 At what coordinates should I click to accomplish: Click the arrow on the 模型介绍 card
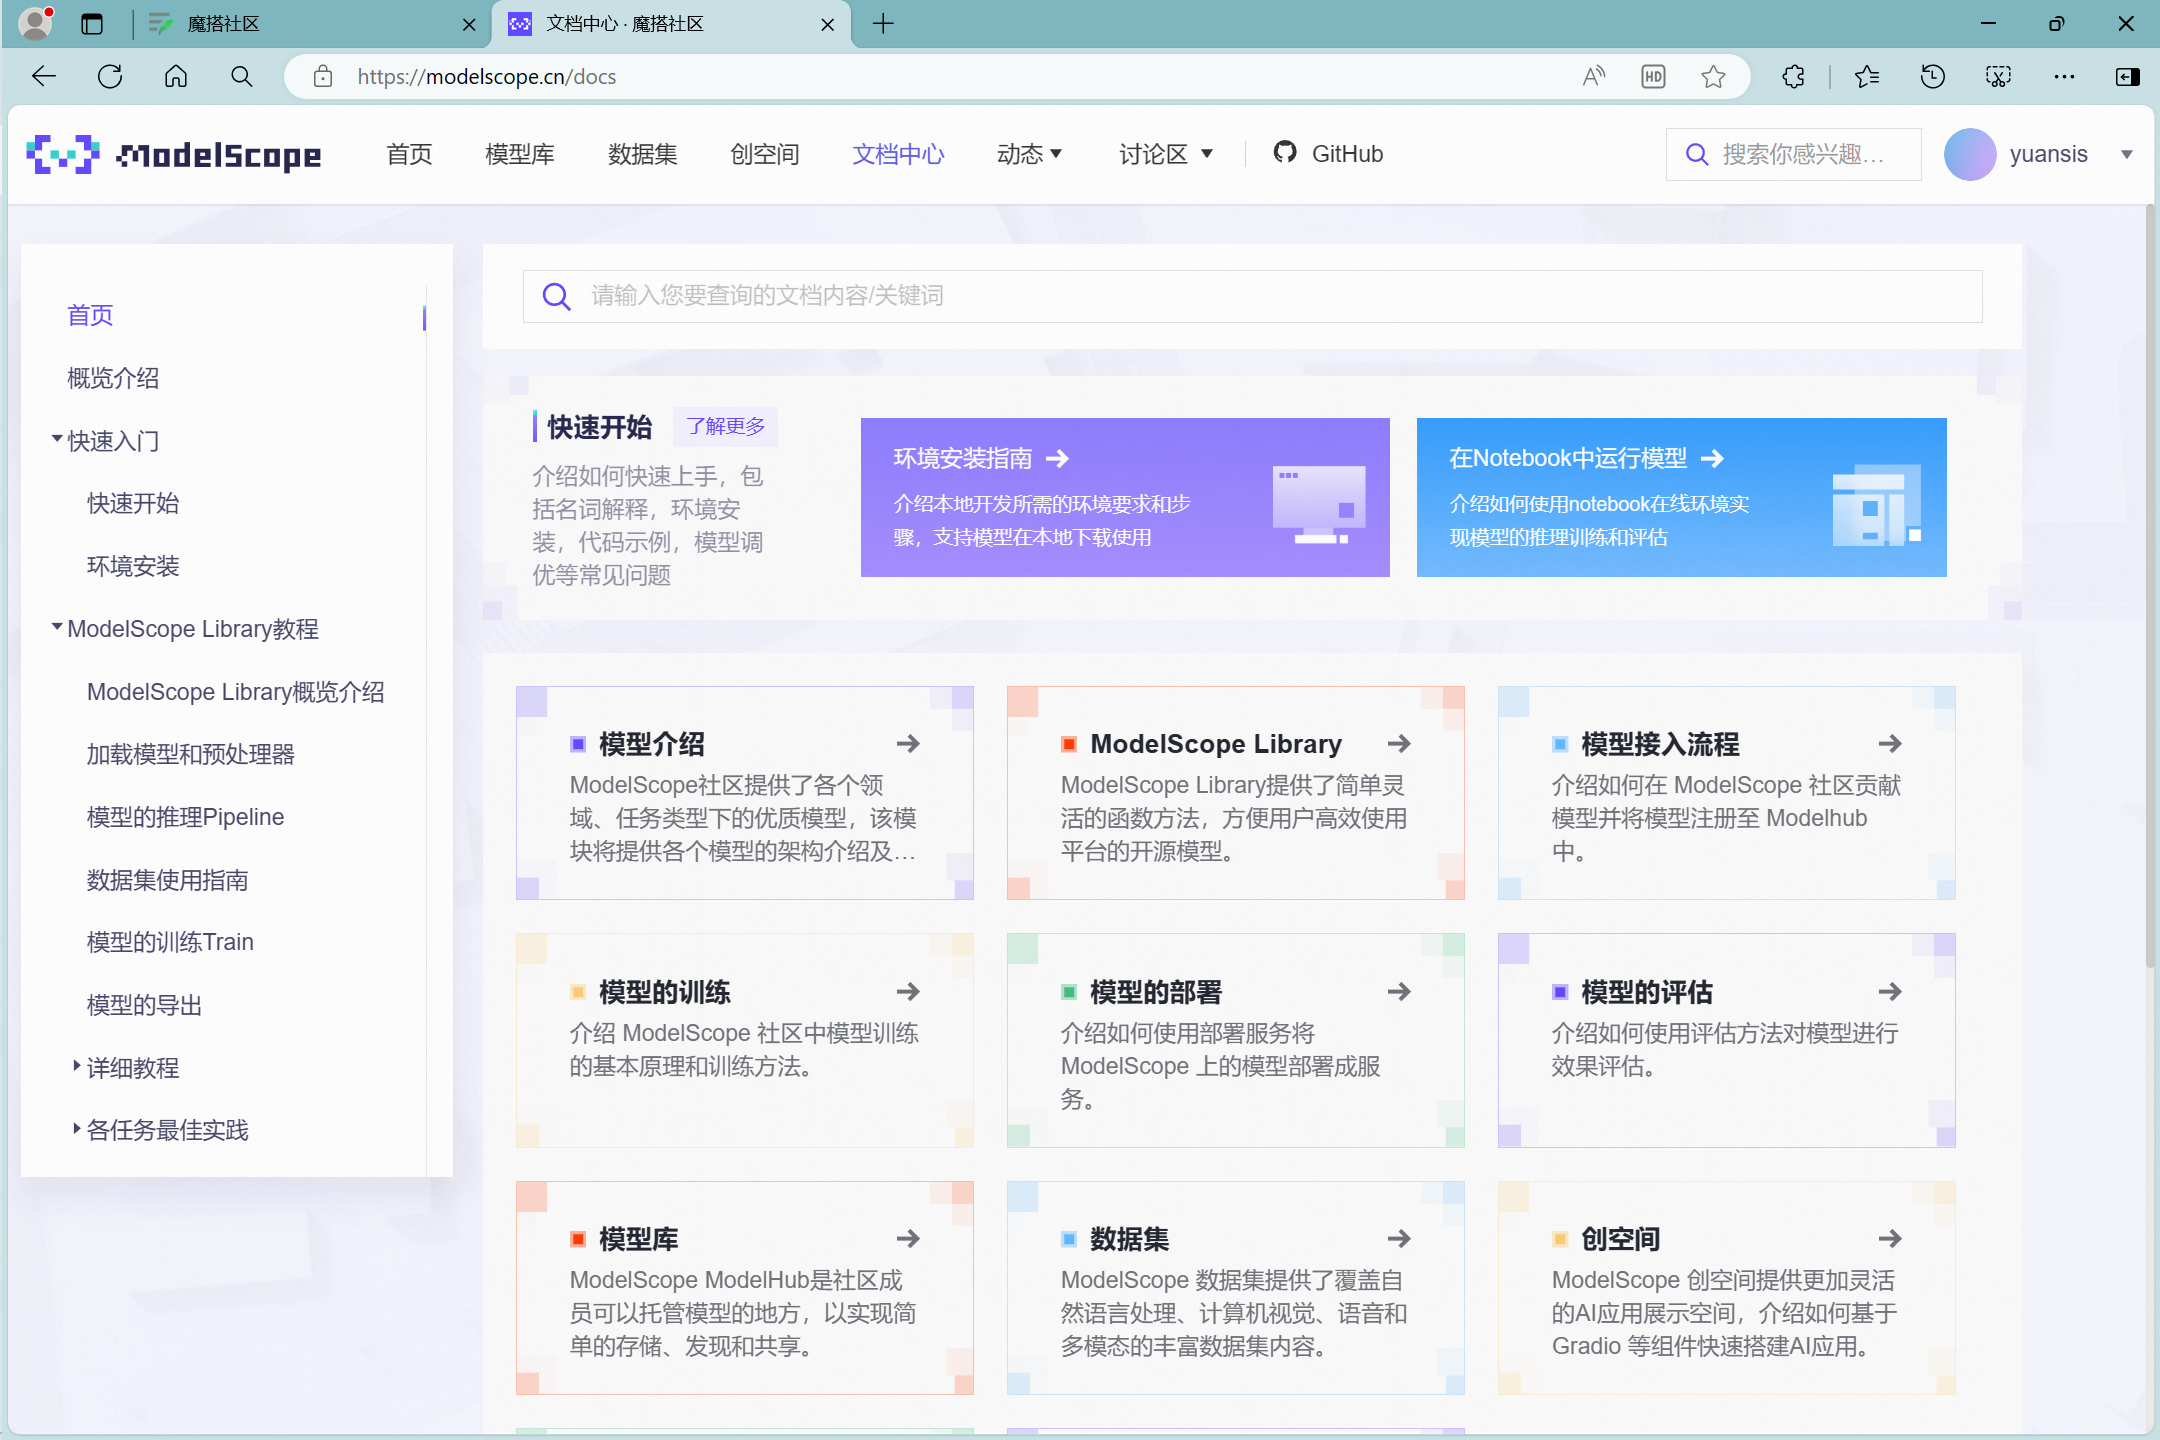908,743
